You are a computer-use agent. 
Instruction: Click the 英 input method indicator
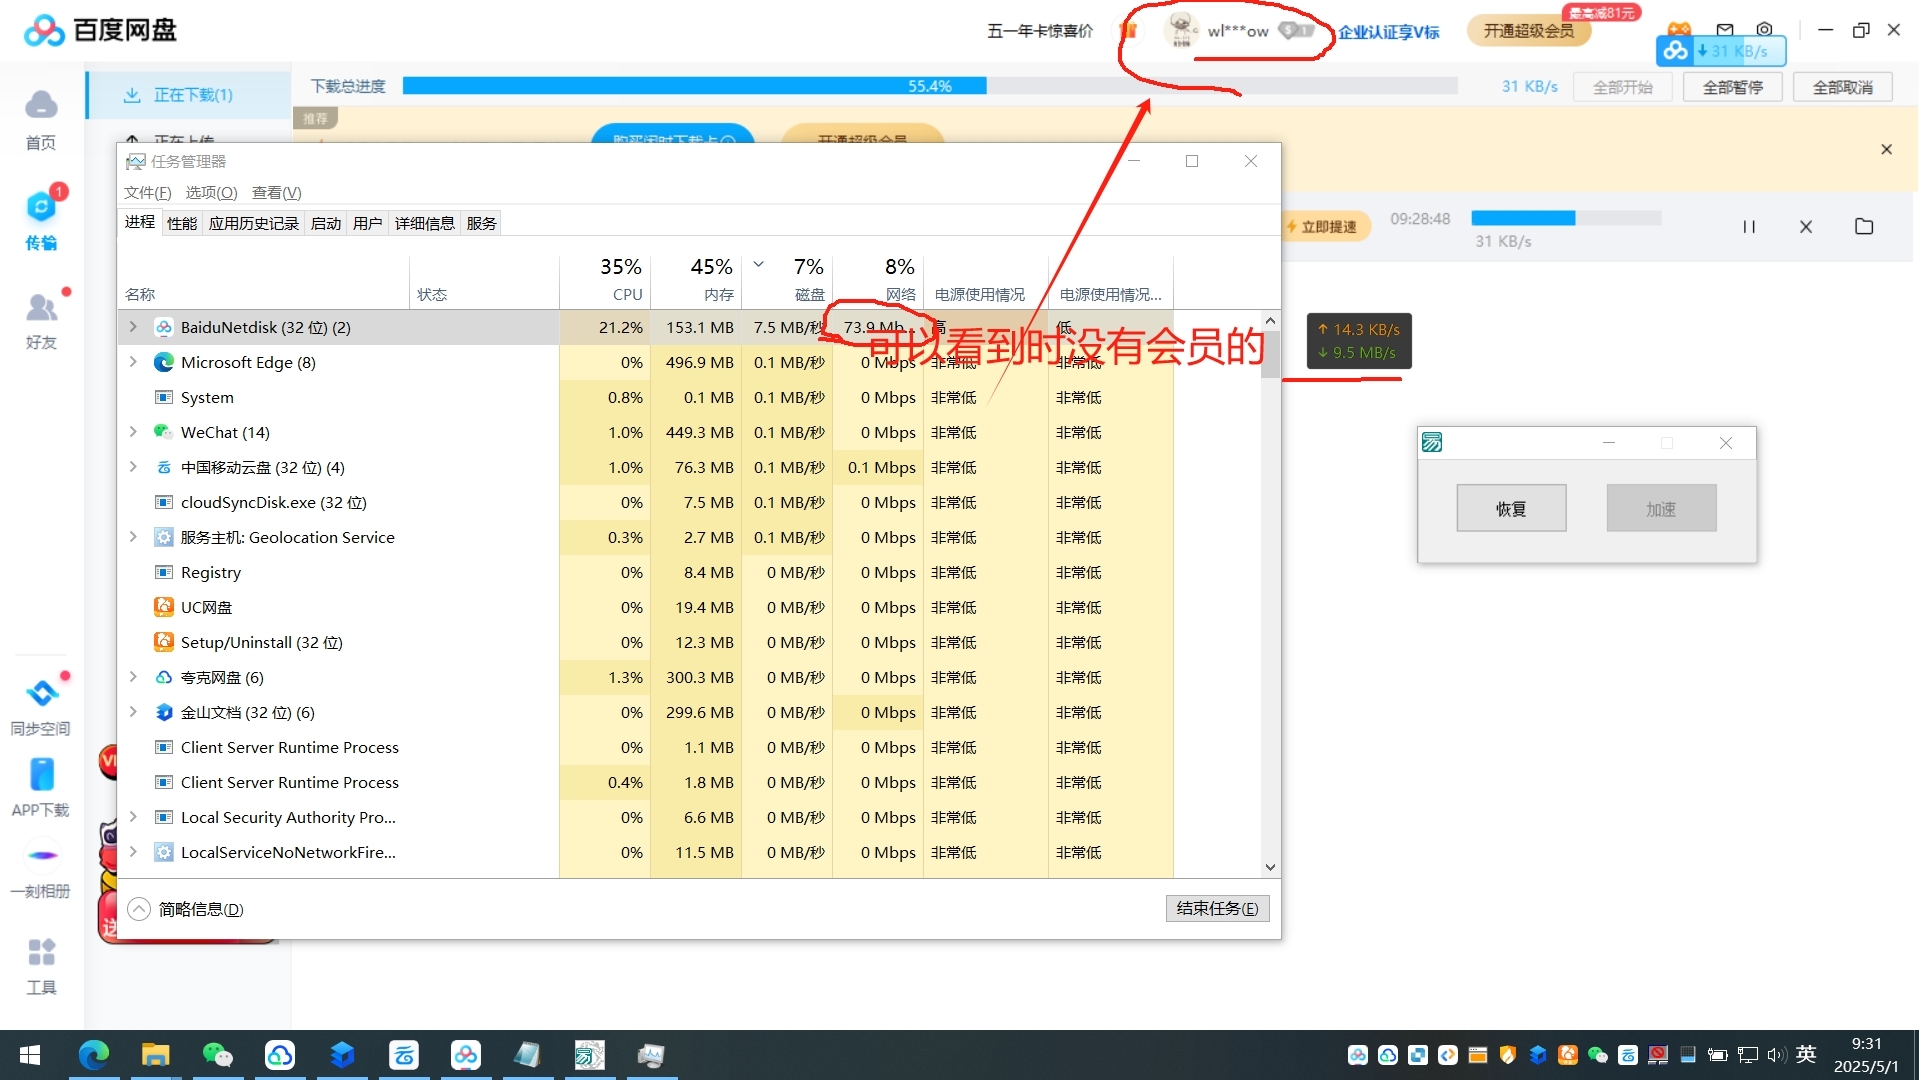pos(1806,1054)
